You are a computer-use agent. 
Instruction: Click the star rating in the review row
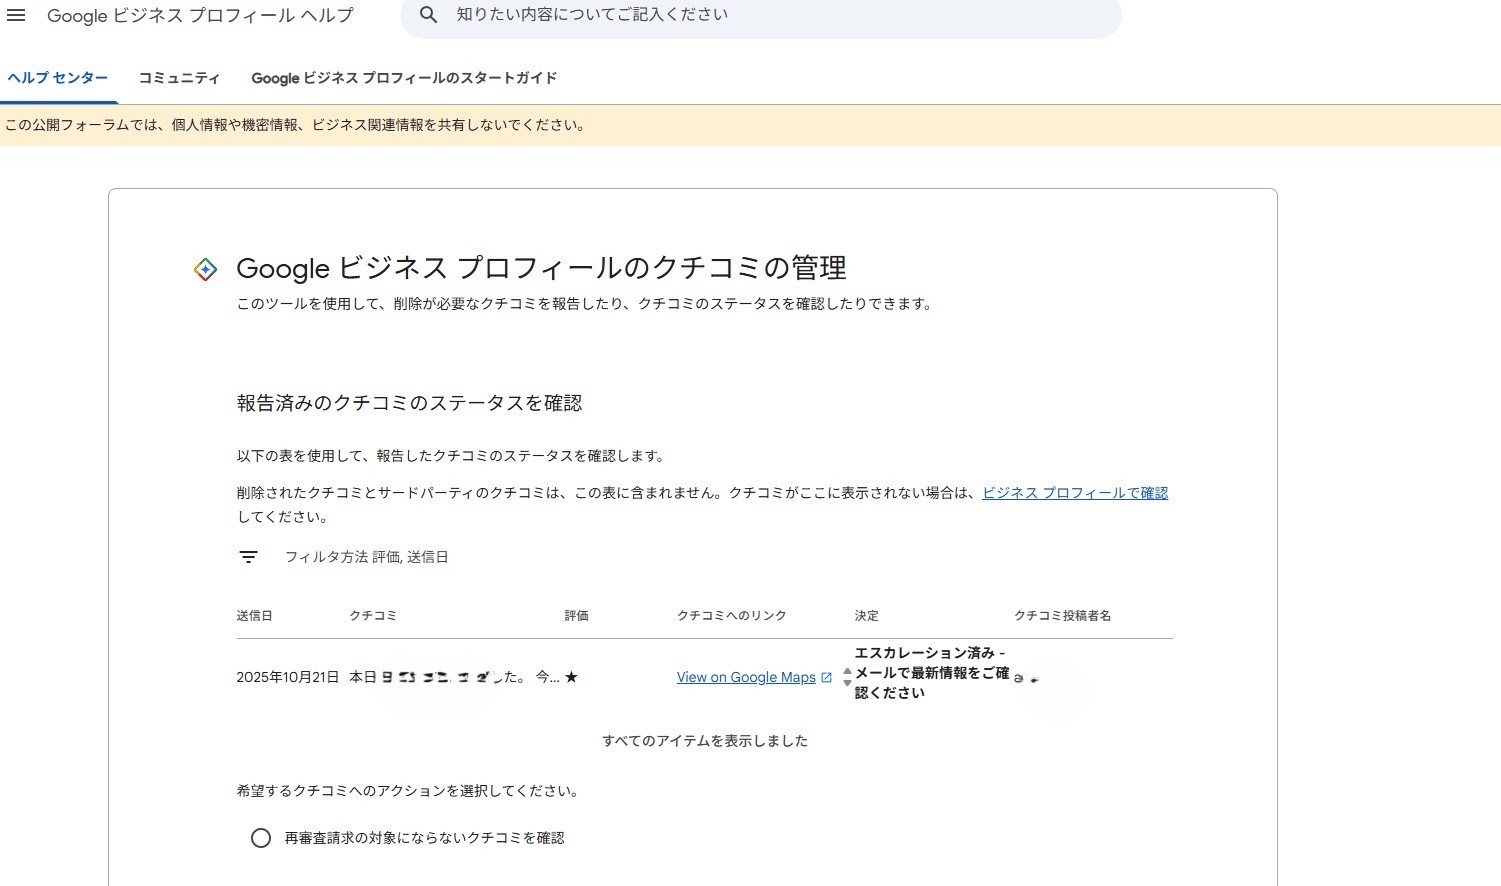click(571, 677)
